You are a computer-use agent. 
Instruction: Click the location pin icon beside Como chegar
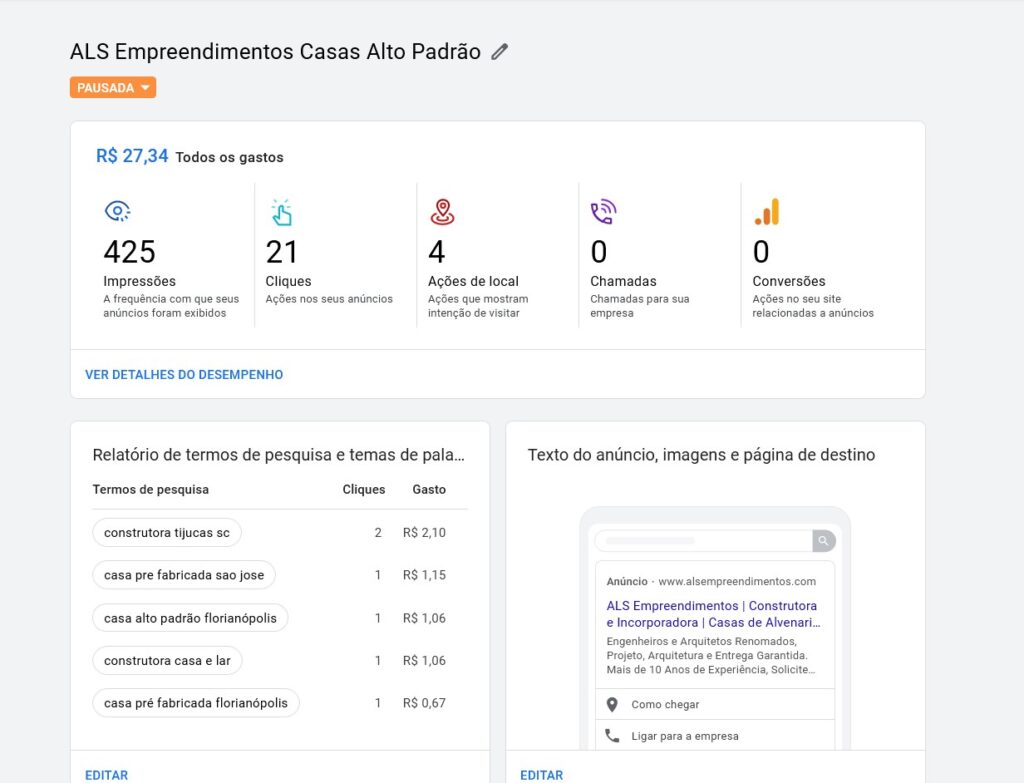[612, 705]
